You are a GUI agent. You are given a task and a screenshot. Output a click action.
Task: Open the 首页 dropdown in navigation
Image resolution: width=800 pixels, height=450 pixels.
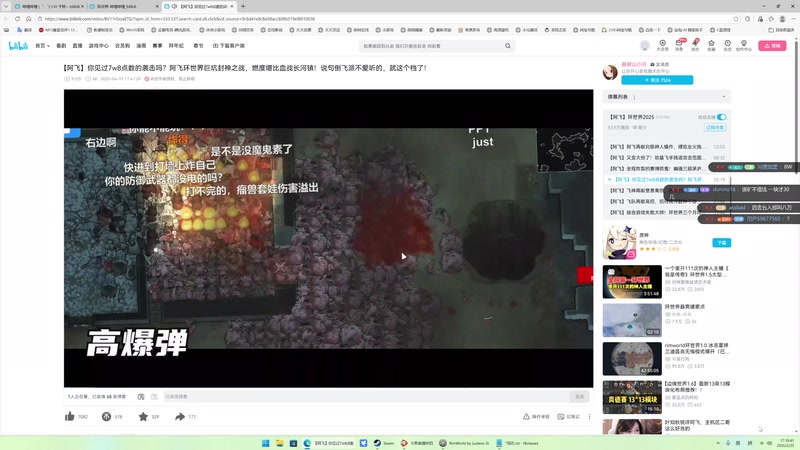42,46
